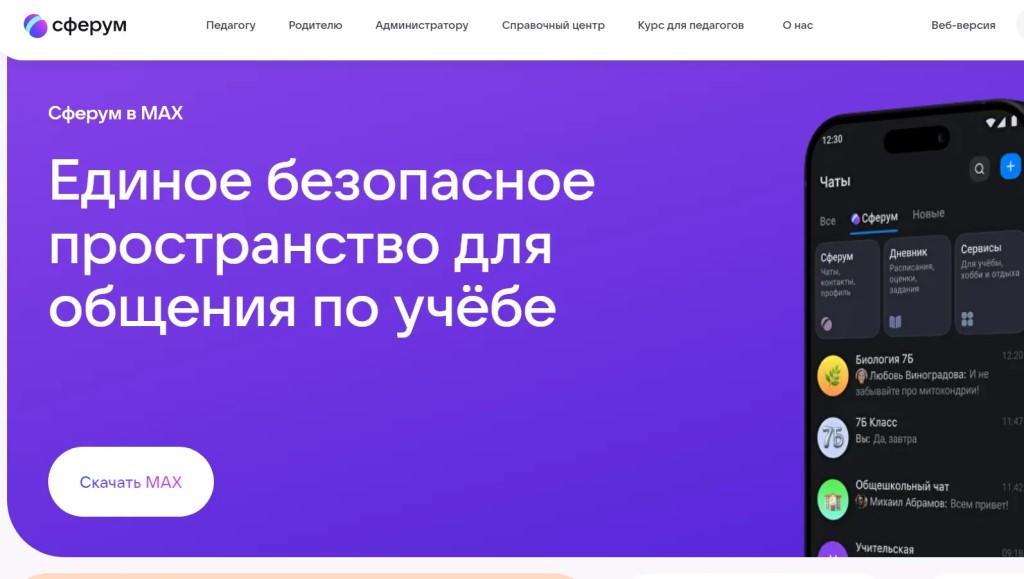Open the Биология 7Б chat title

pos(884,359)
